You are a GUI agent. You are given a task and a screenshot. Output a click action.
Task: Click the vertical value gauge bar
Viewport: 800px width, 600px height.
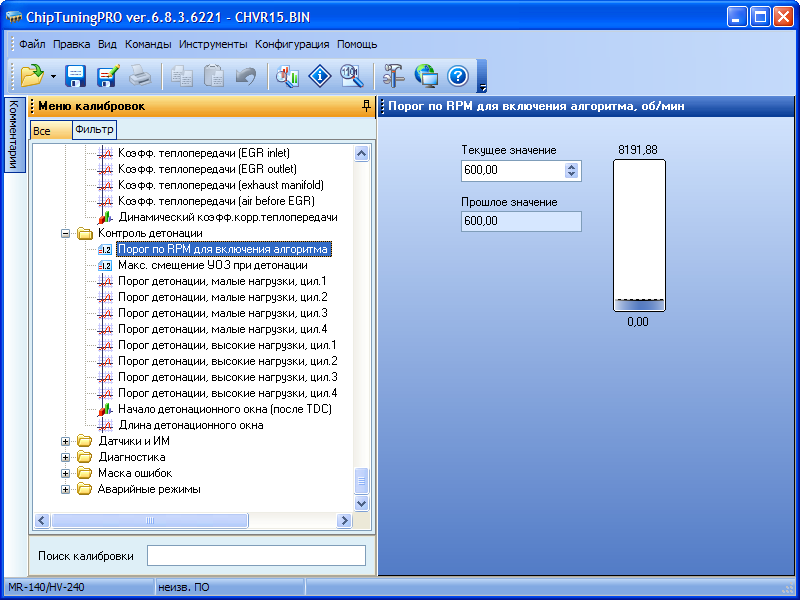click(x=639, y=237)
